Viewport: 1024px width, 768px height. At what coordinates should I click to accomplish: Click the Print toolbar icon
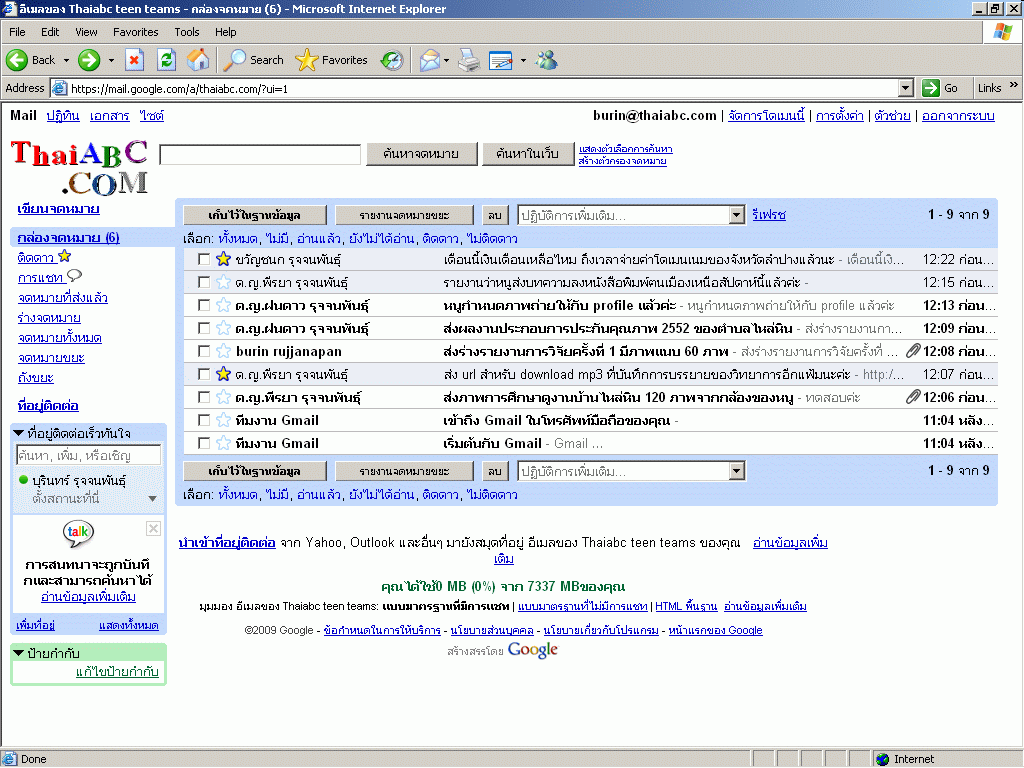pyautogui.click(x=468, y=60)
